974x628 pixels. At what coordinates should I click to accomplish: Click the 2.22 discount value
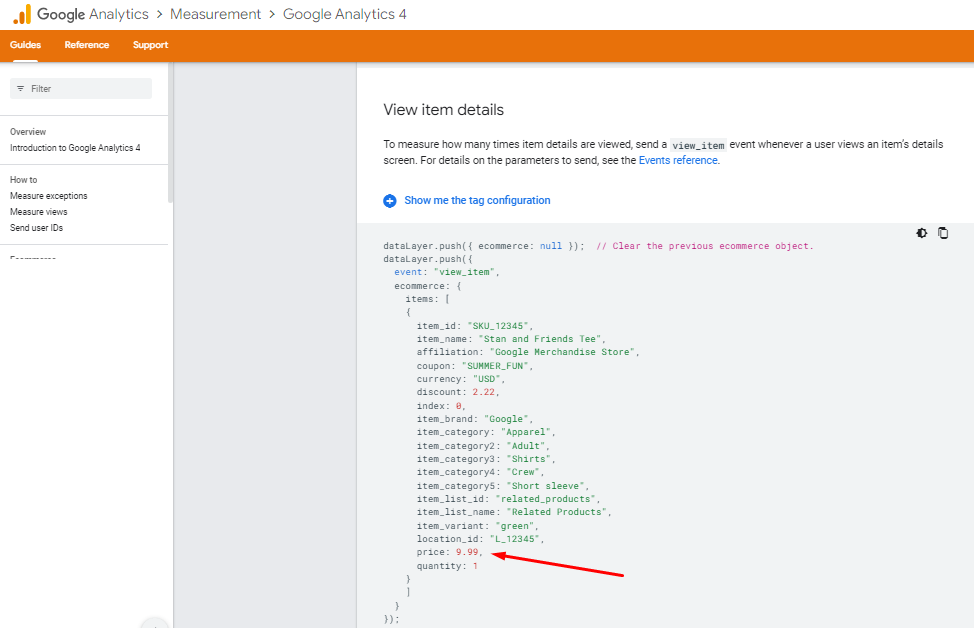484,392
